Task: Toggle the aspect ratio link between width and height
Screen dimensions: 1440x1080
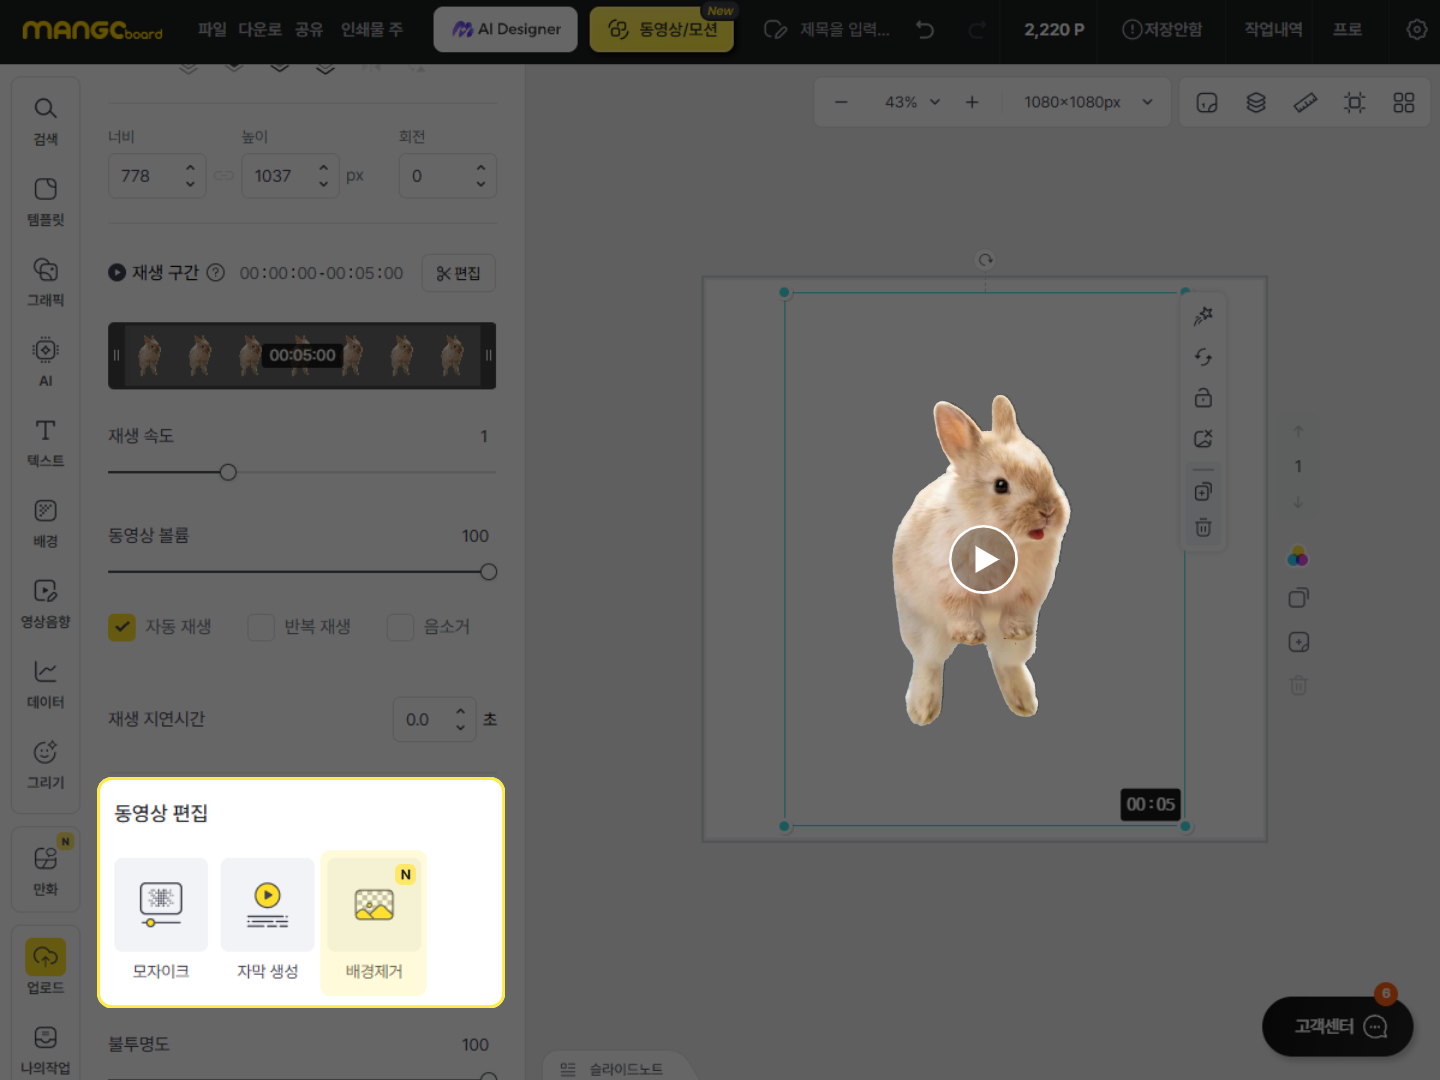Action: [224, 176]
